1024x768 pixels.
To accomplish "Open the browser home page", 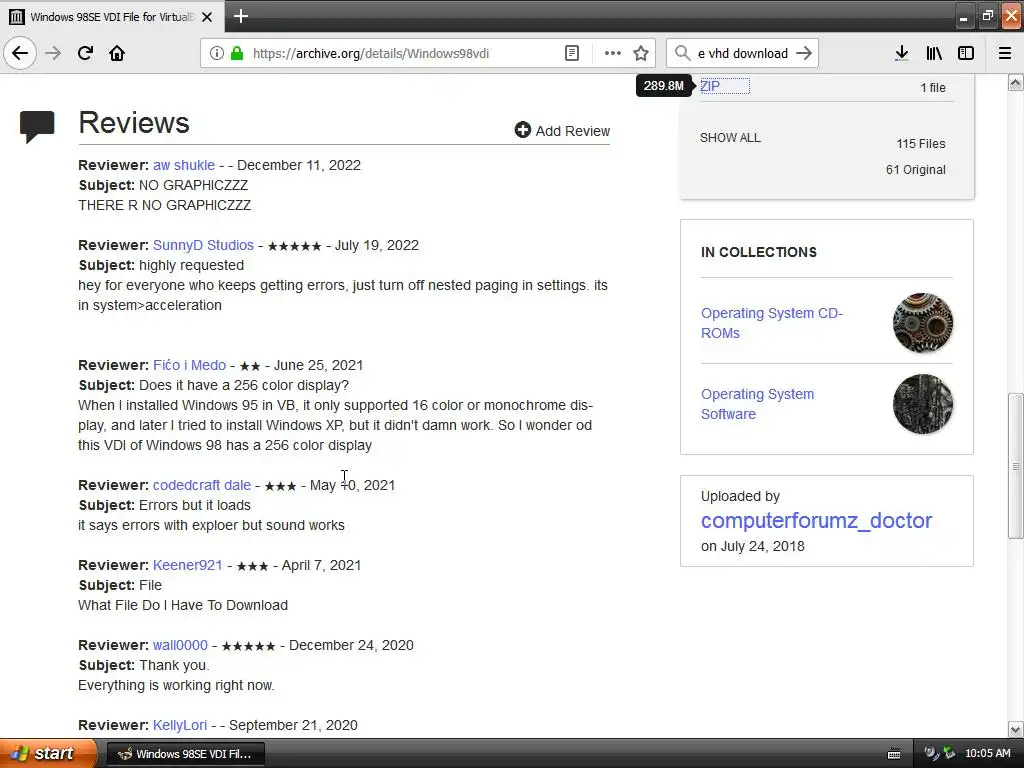I will [117, 53].
